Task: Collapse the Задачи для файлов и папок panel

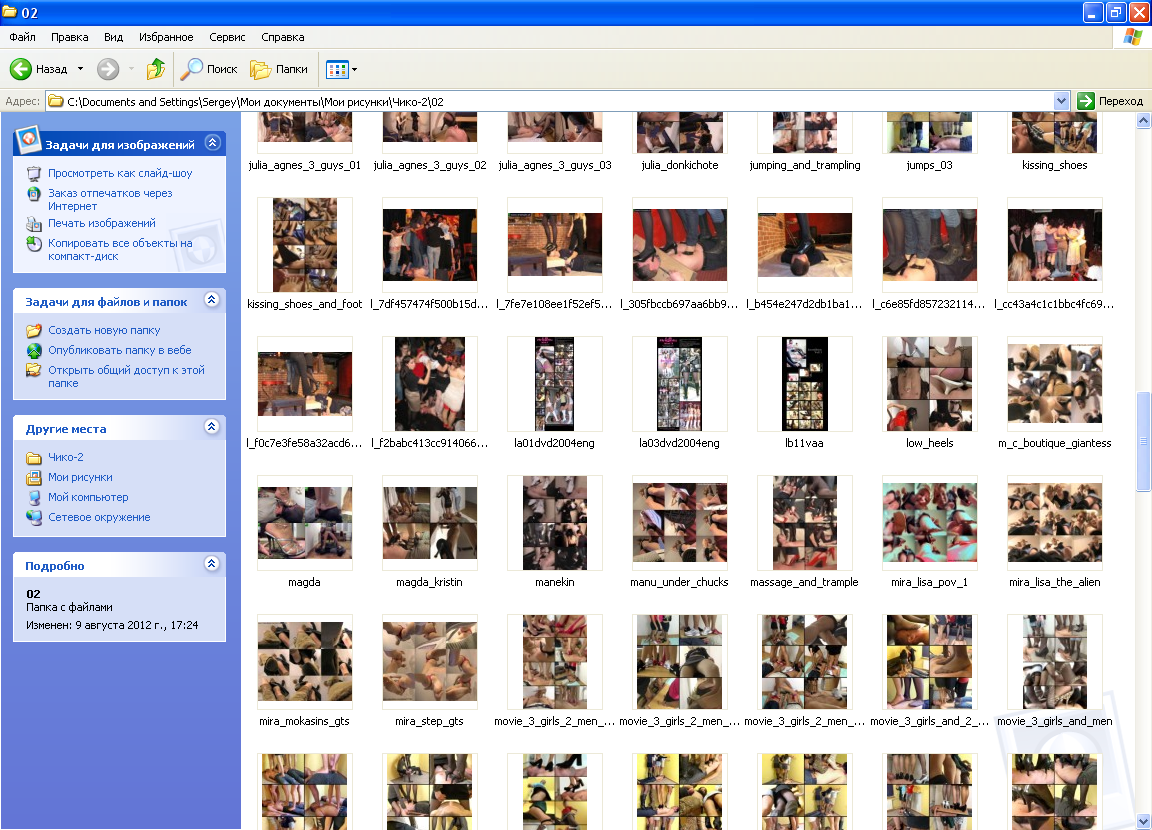Action: click(212, 300)
